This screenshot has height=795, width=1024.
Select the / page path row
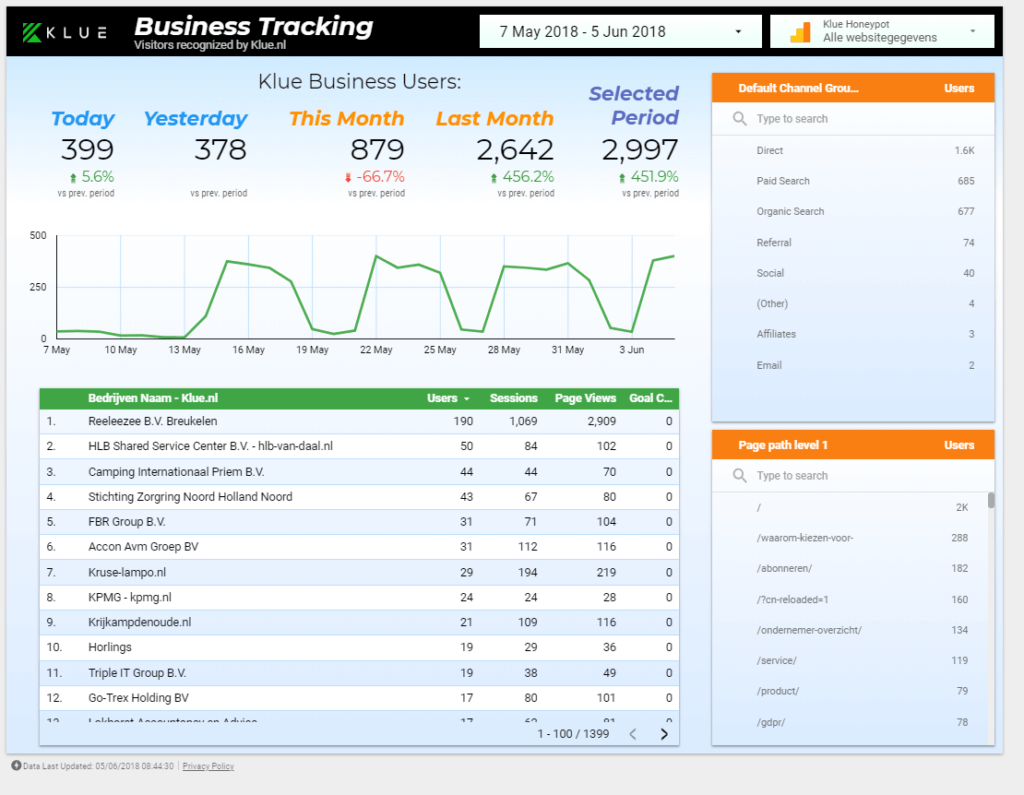click(850, 507)
